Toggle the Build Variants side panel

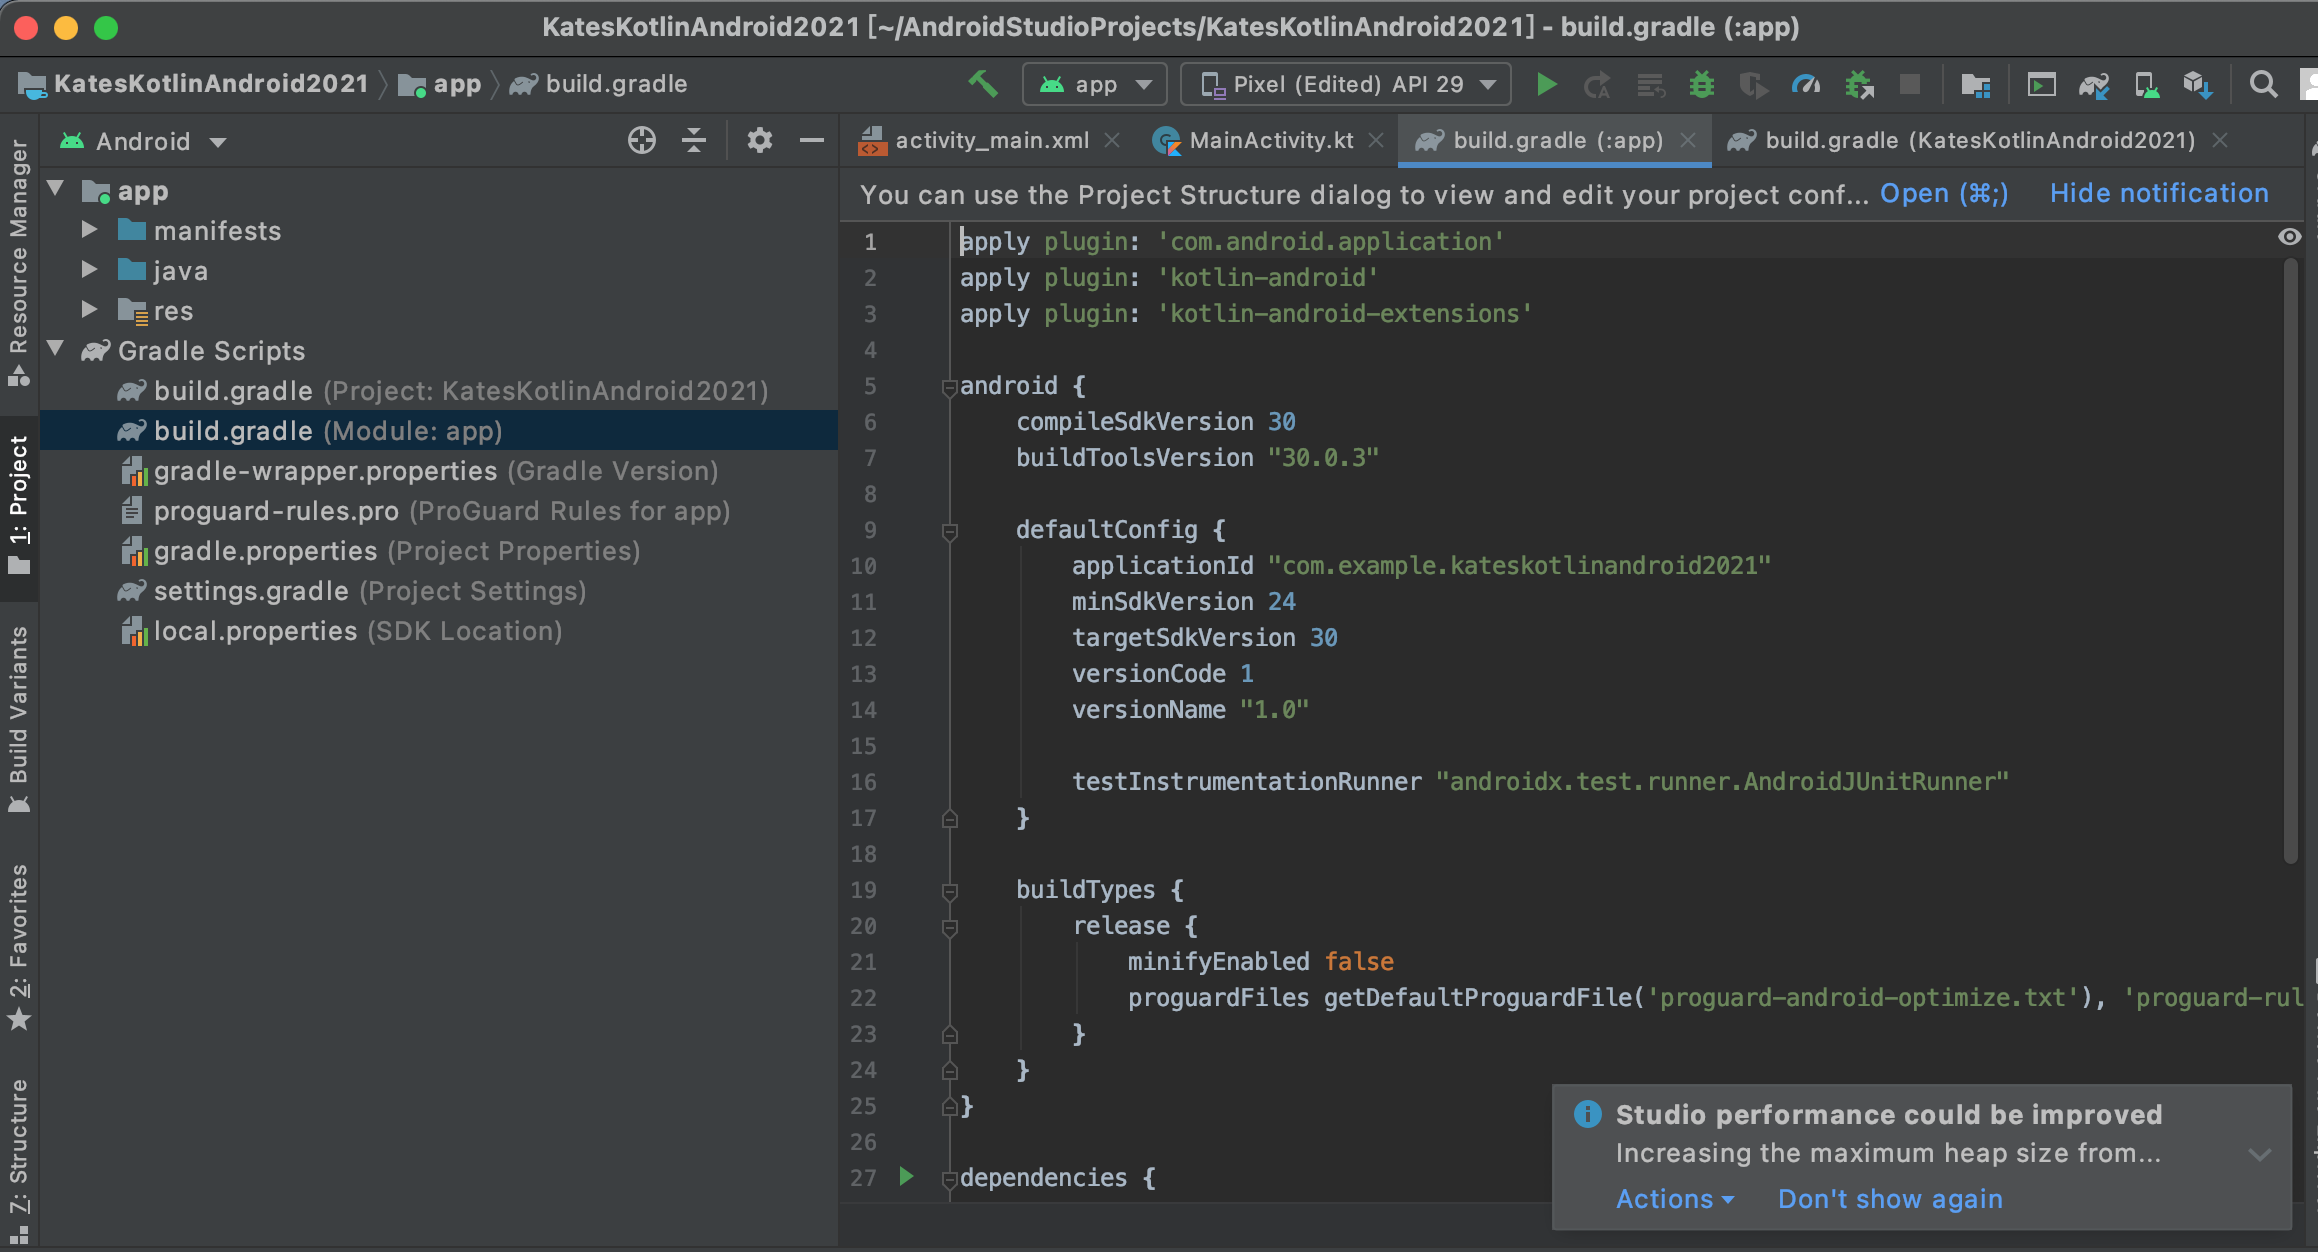18,718
